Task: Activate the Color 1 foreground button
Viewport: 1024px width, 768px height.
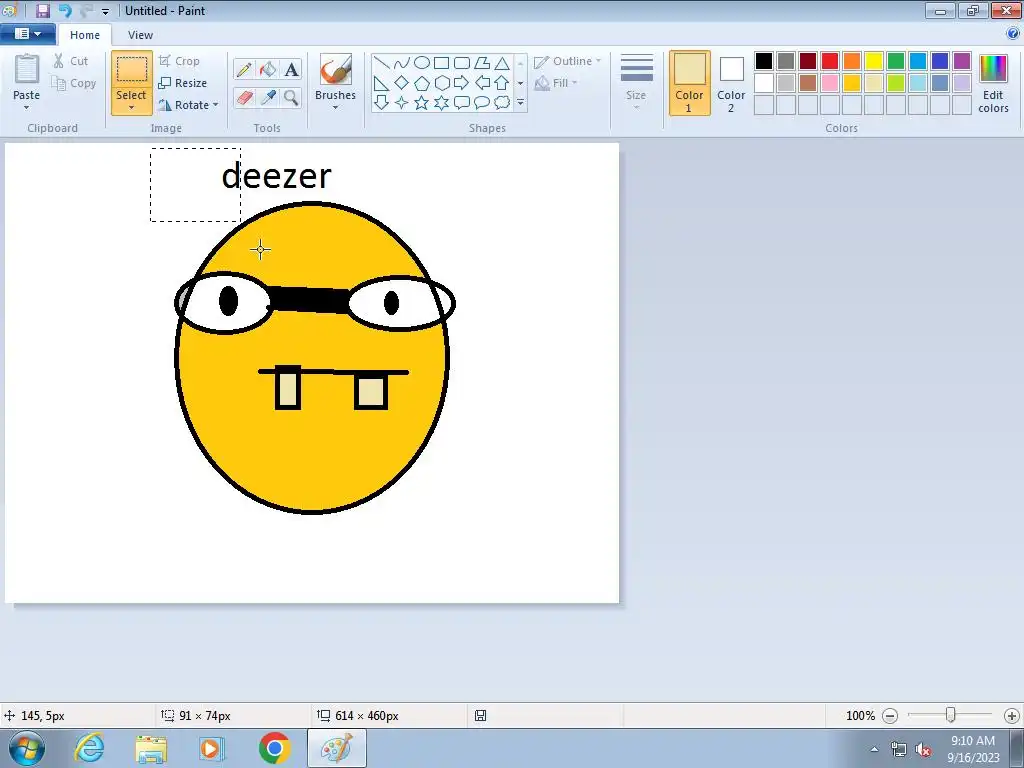Action: 689,84
